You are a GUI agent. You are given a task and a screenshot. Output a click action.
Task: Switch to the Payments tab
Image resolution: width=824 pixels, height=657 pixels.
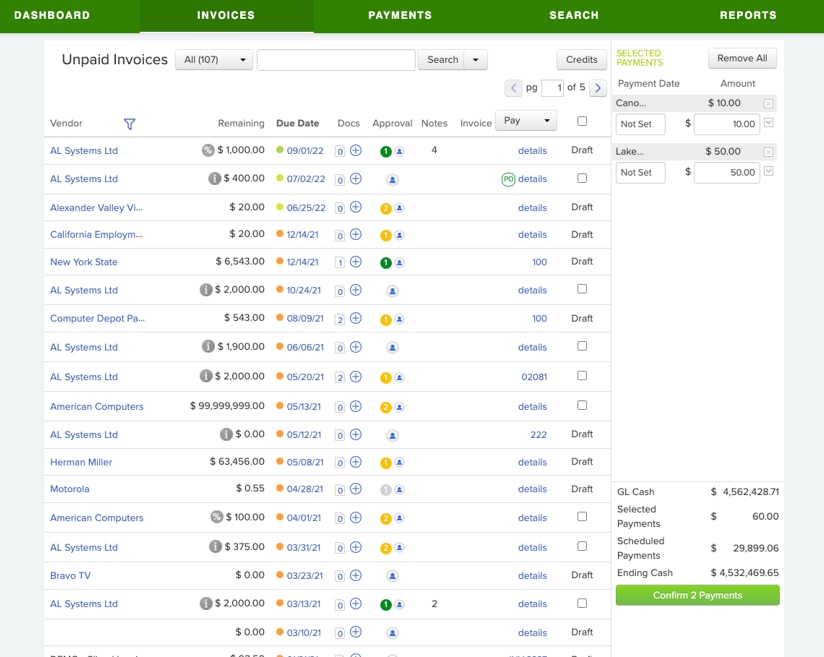pos(400,16)
